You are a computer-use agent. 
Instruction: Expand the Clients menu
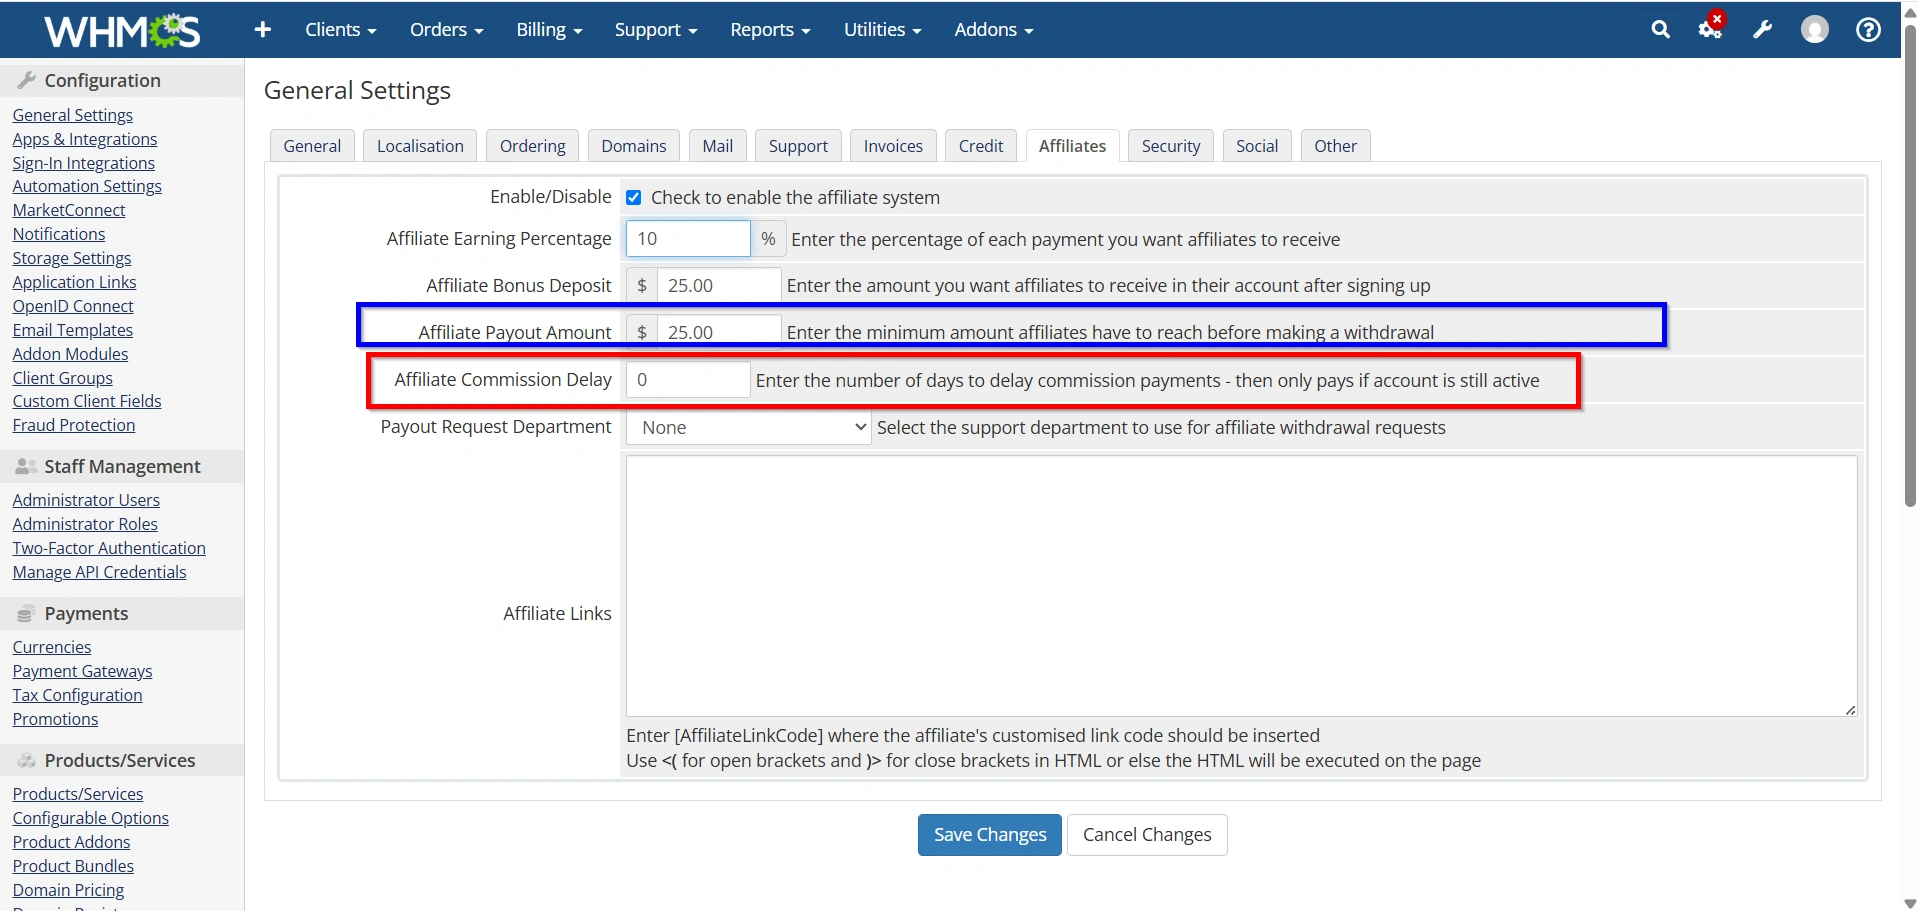click(340, 30)
